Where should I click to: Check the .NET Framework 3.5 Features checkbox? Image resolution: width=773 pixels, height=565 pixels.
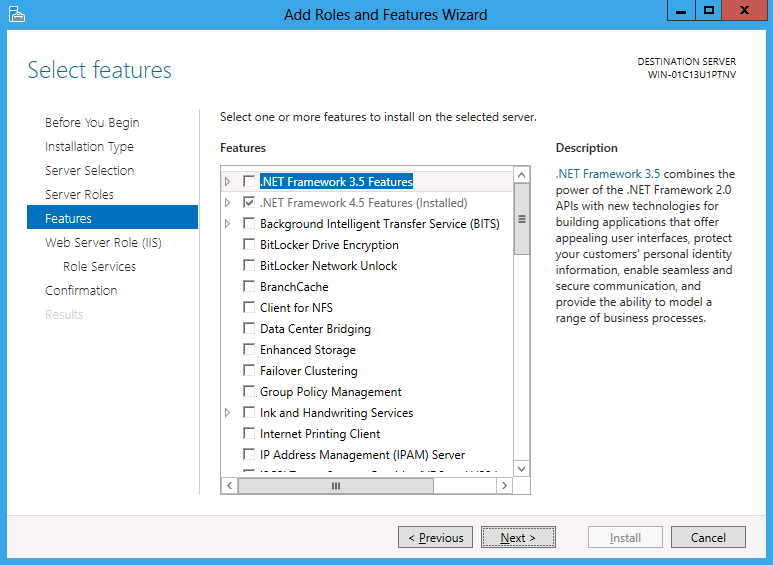[x=249, y=181]
